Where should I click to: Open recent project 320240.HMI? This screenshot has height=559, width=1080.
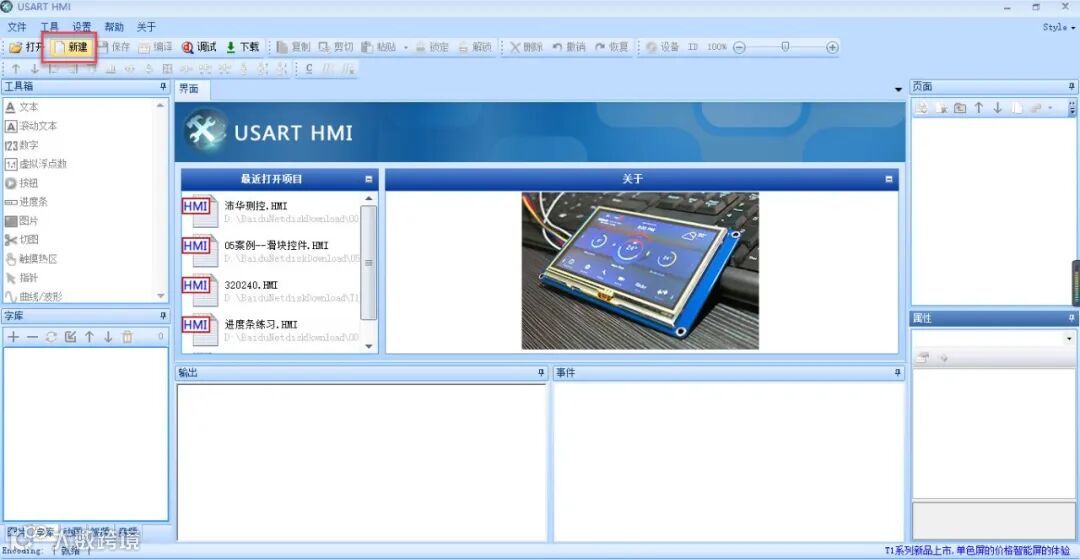[x=271, y=291]
